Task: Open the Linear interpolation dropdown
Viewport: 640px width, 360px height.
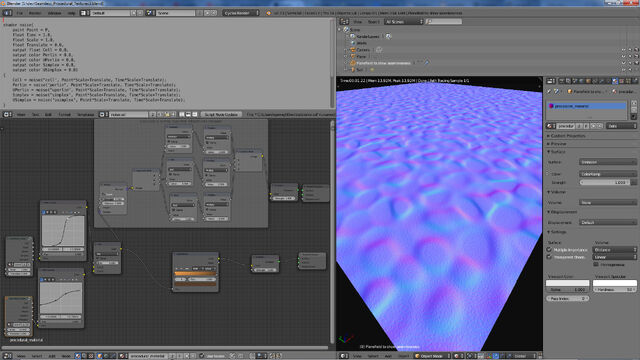Action: (614, 257)
